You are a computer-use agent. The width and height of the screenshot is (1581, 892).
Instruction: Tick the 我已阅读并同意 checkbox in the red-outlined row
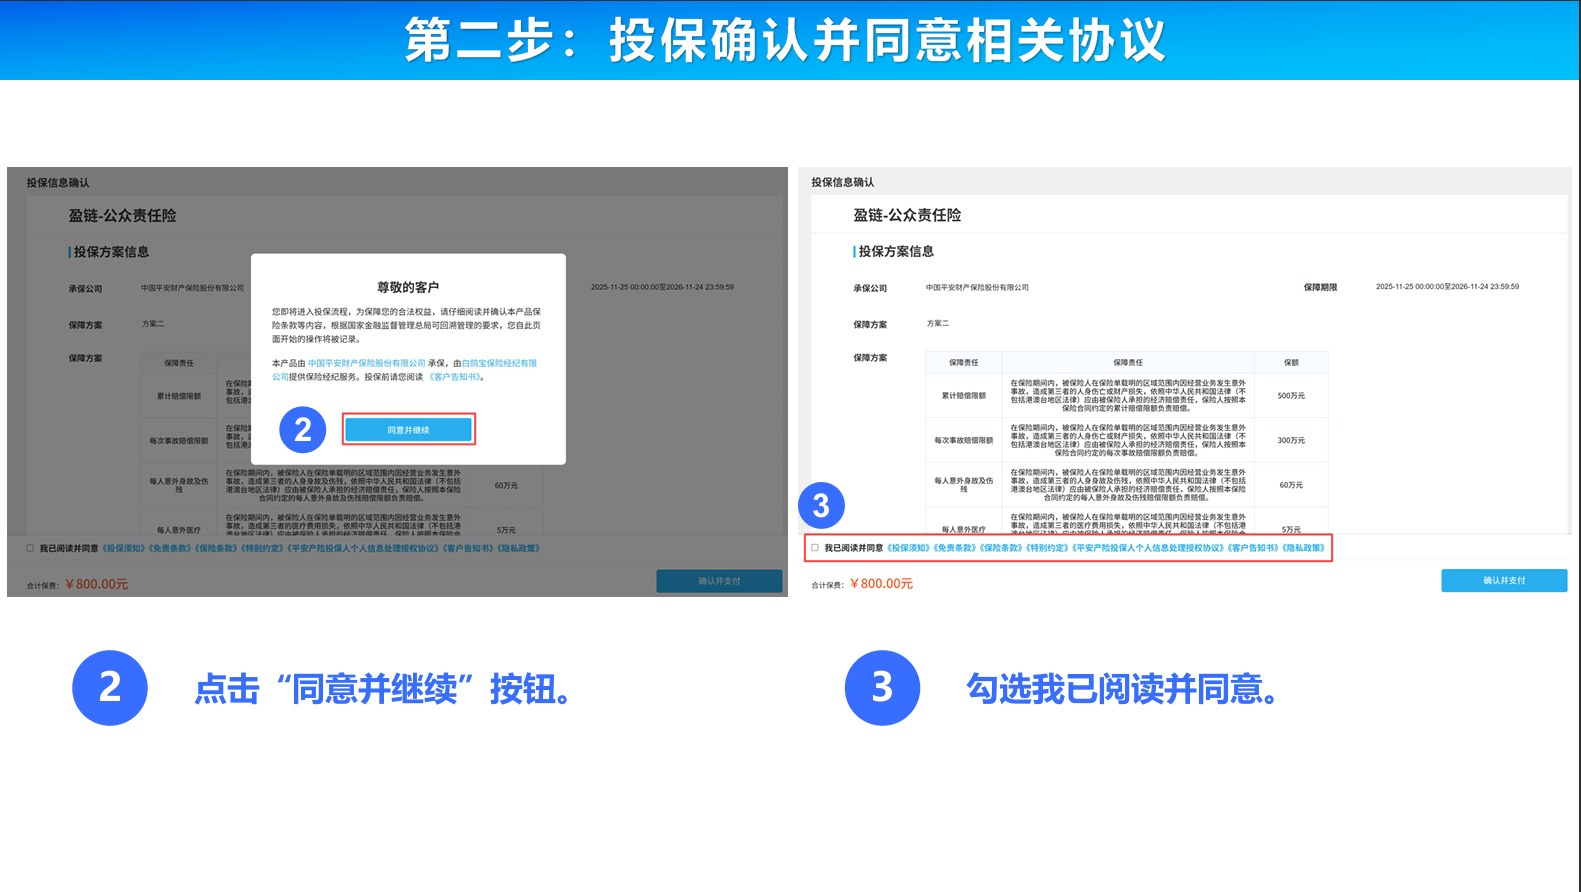(815, 548)
